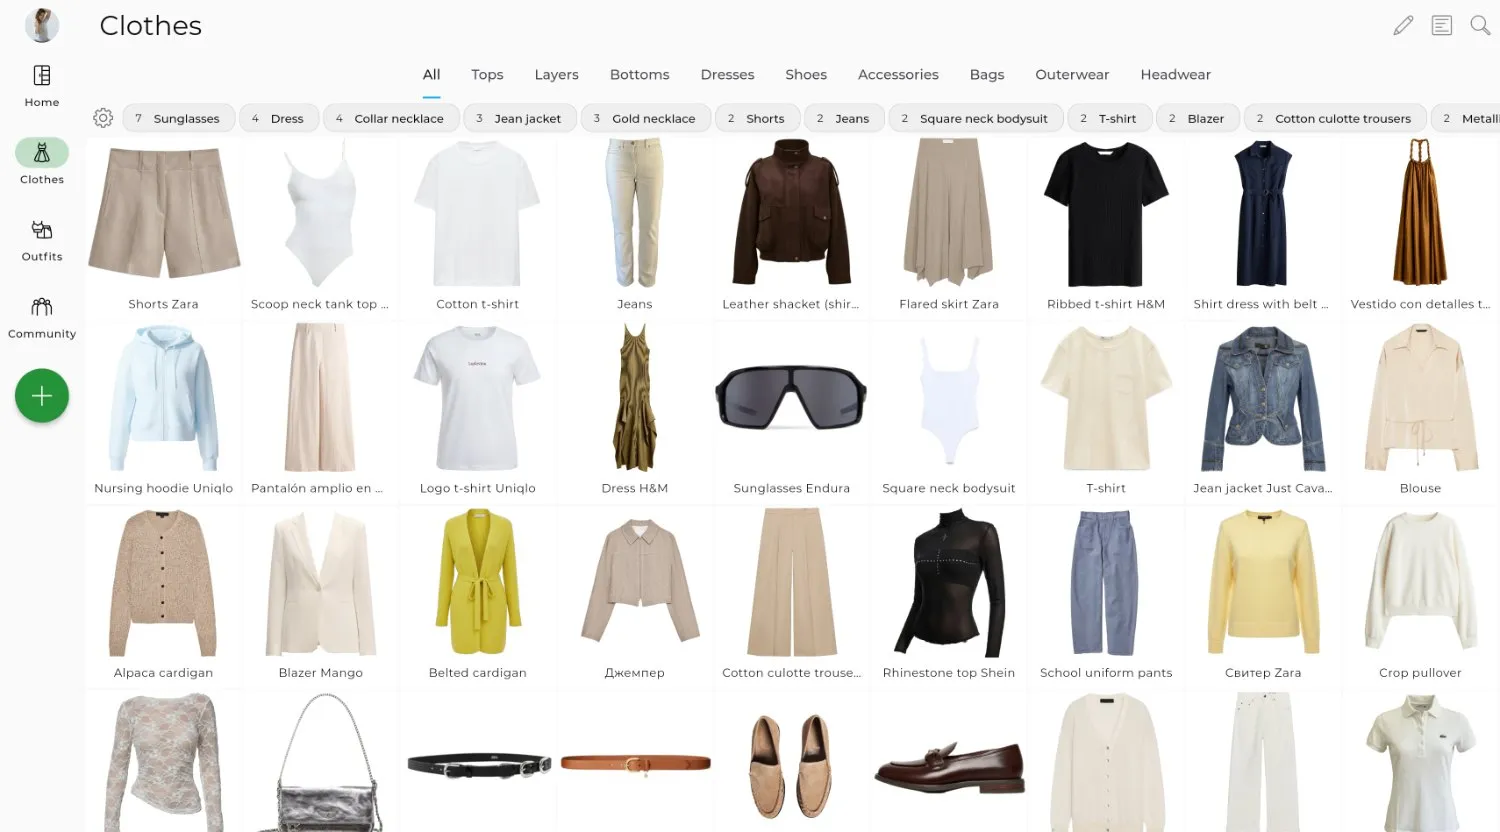Open the silver metallic shoulder bag item
The width and height of the screenshot is (1500, 832).
320,762
